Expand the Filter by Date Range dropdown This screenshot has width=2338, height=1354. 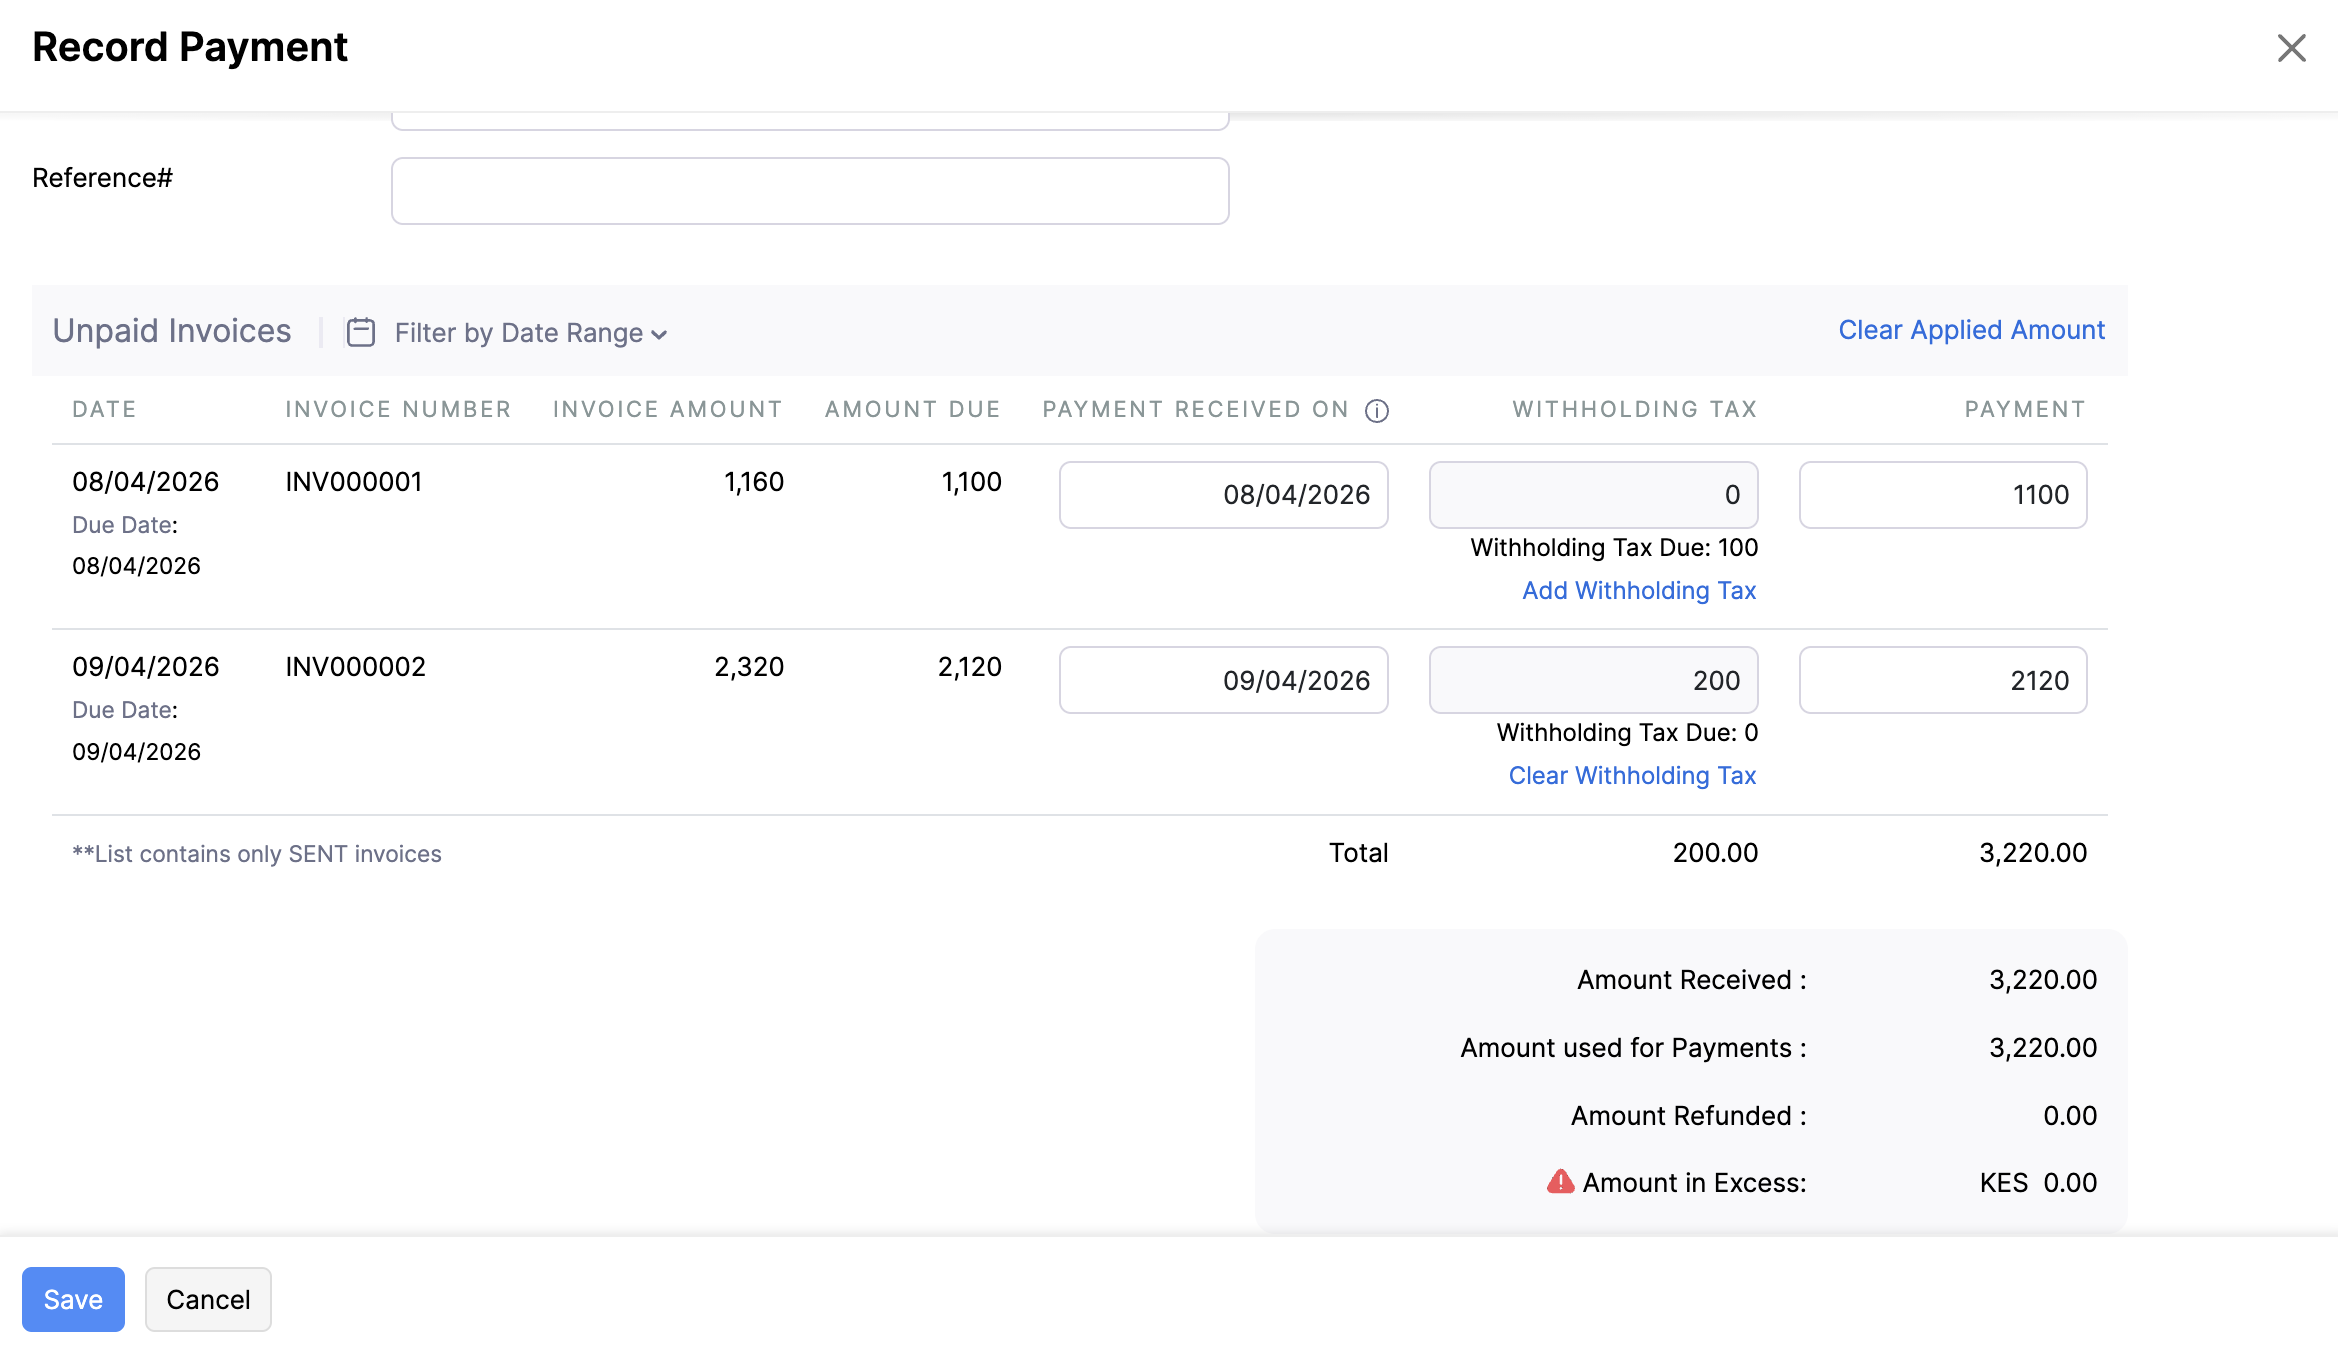(530, 333)
